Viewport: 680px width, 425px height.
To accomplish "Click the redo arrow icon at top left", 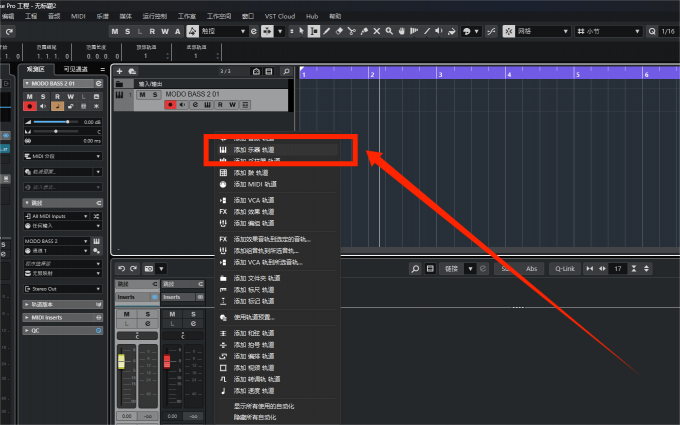I will [9, 31].
